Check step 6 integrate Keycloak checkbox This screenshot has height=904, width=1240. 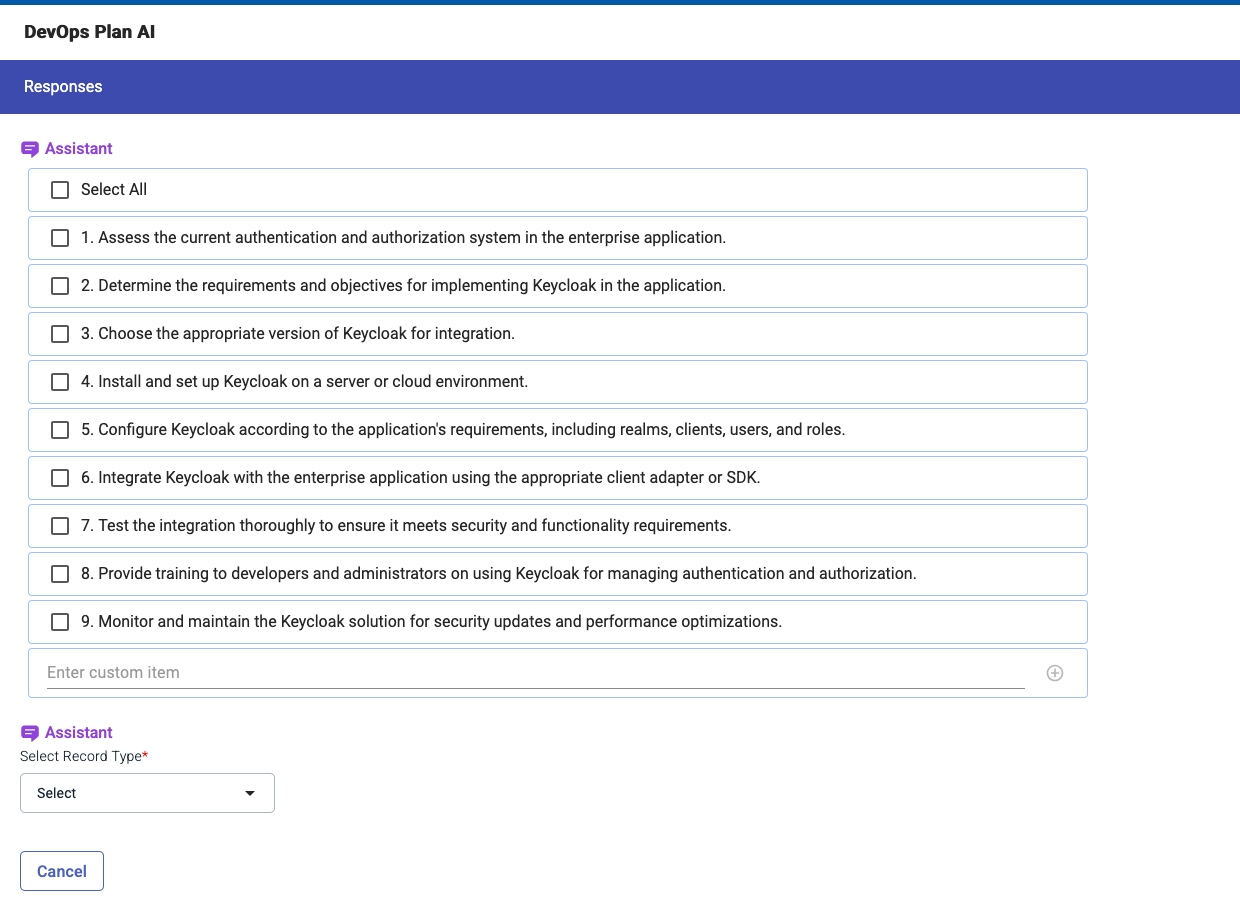[59, 477]
